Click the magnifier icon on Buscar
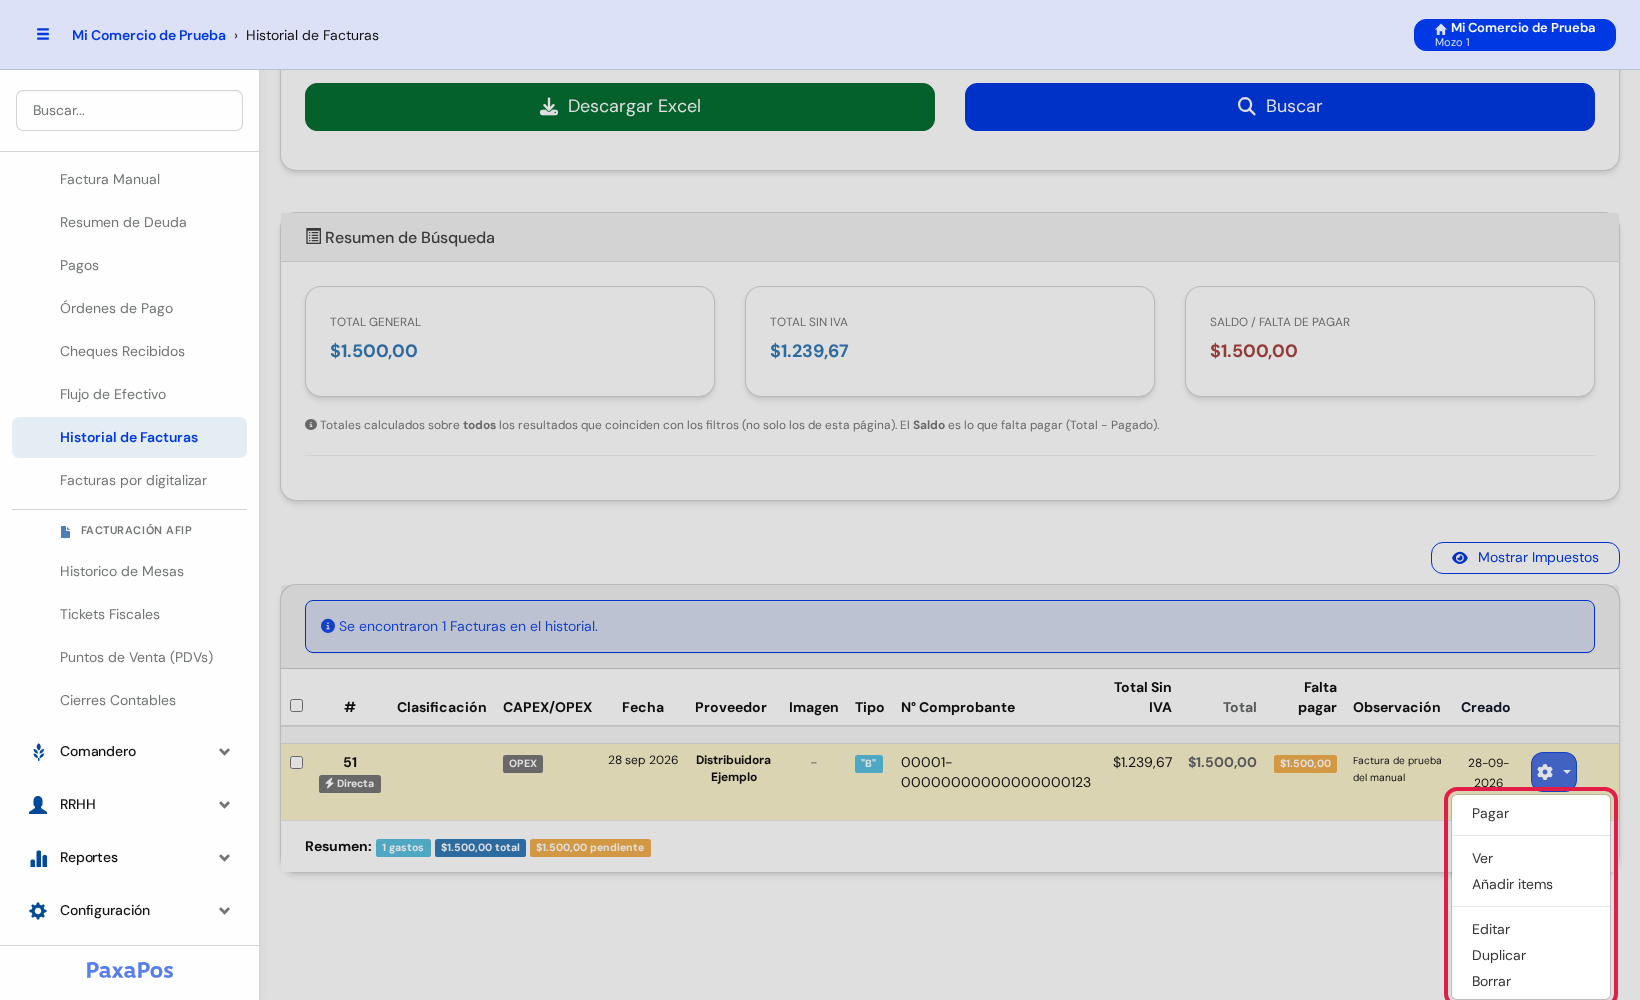The width and height of the screenshot is (1640, 1000). click(x=1246, y=107)
